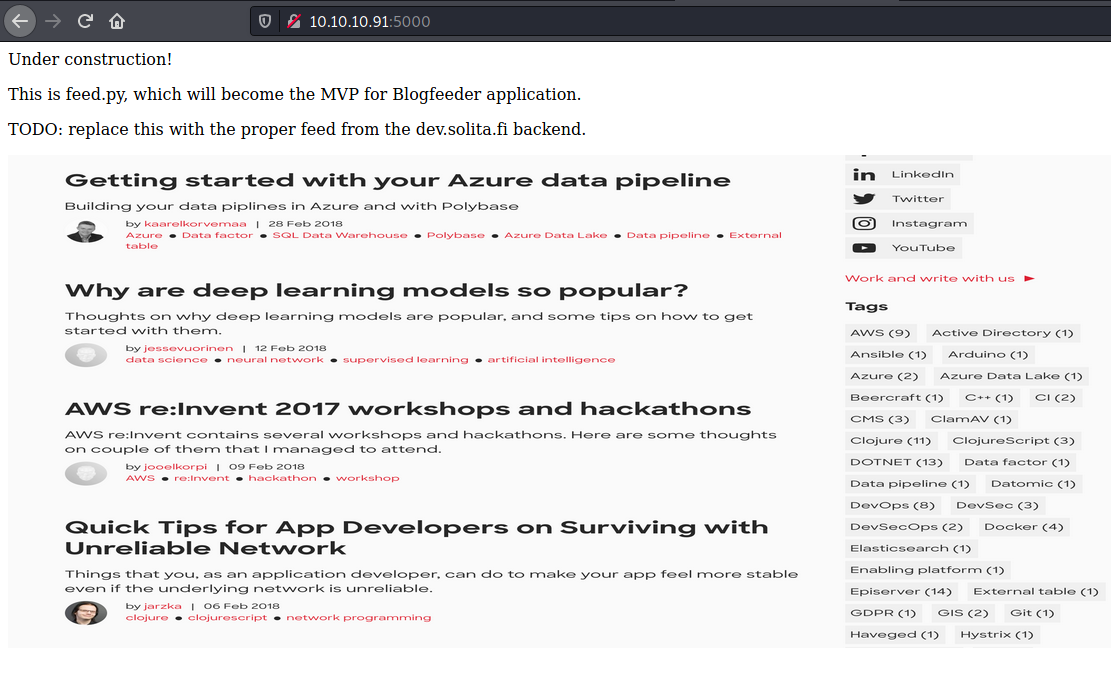Image resolution: width=1111 pixels, height=674 pixels.
Task: Click the forward navigation arrow
Action: [x=53, y=20]
